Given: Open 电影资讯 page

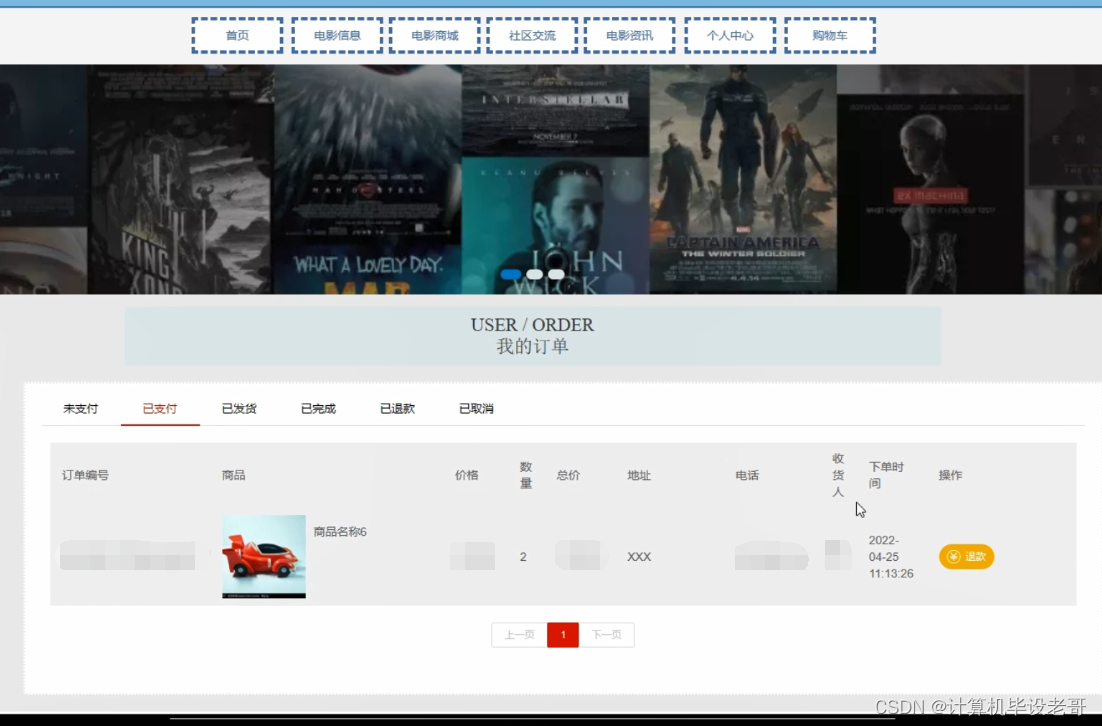Looking at the screenshot, I should coord(630,36).
